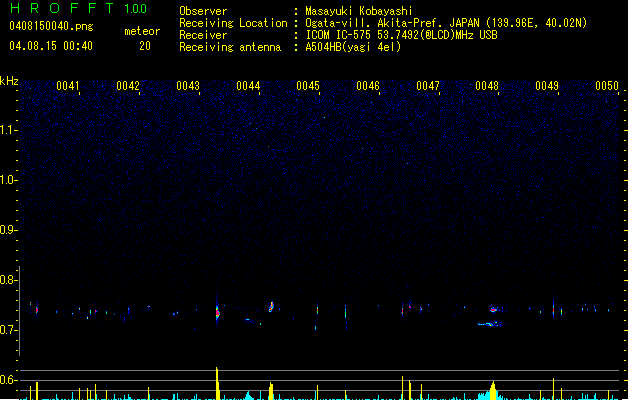
Task: Click the 0046 time marker
Action: [368, 86]
